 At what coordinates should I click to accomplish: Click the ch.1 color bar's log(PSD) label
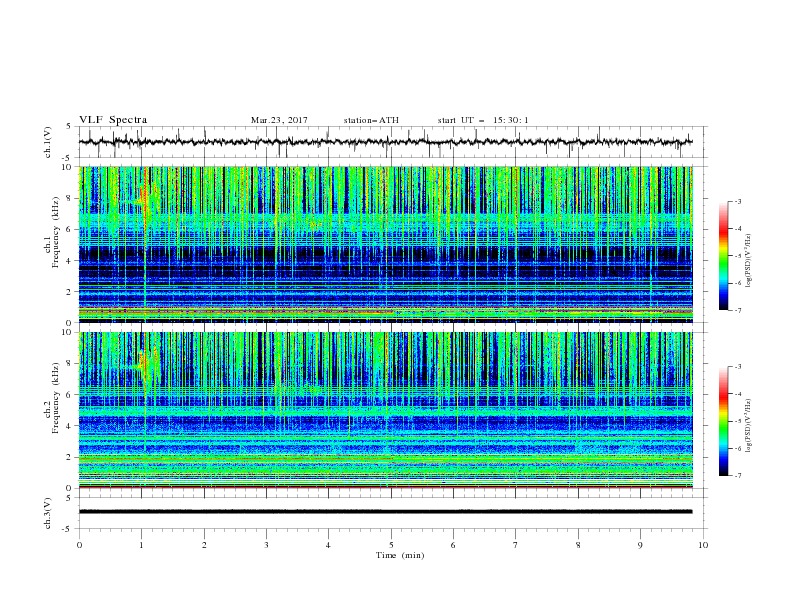(750, 261)
